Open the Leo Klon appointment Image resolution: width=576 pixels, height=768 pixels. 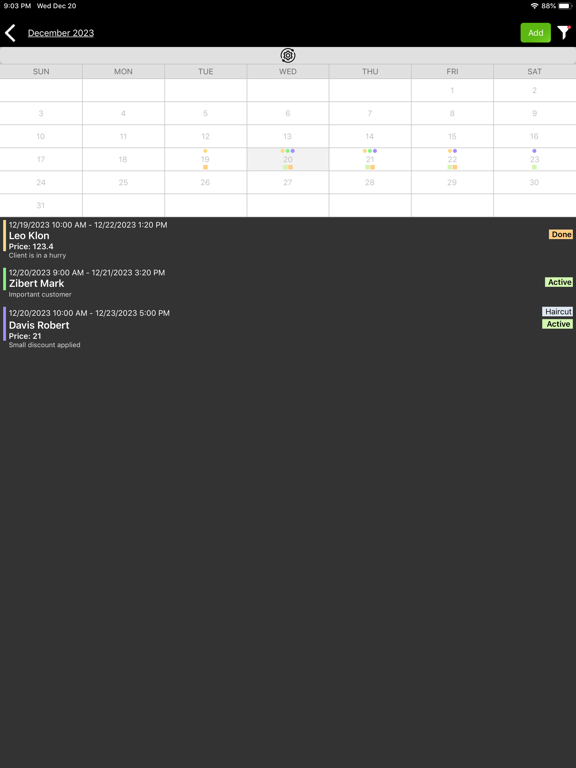pos(288,240)
